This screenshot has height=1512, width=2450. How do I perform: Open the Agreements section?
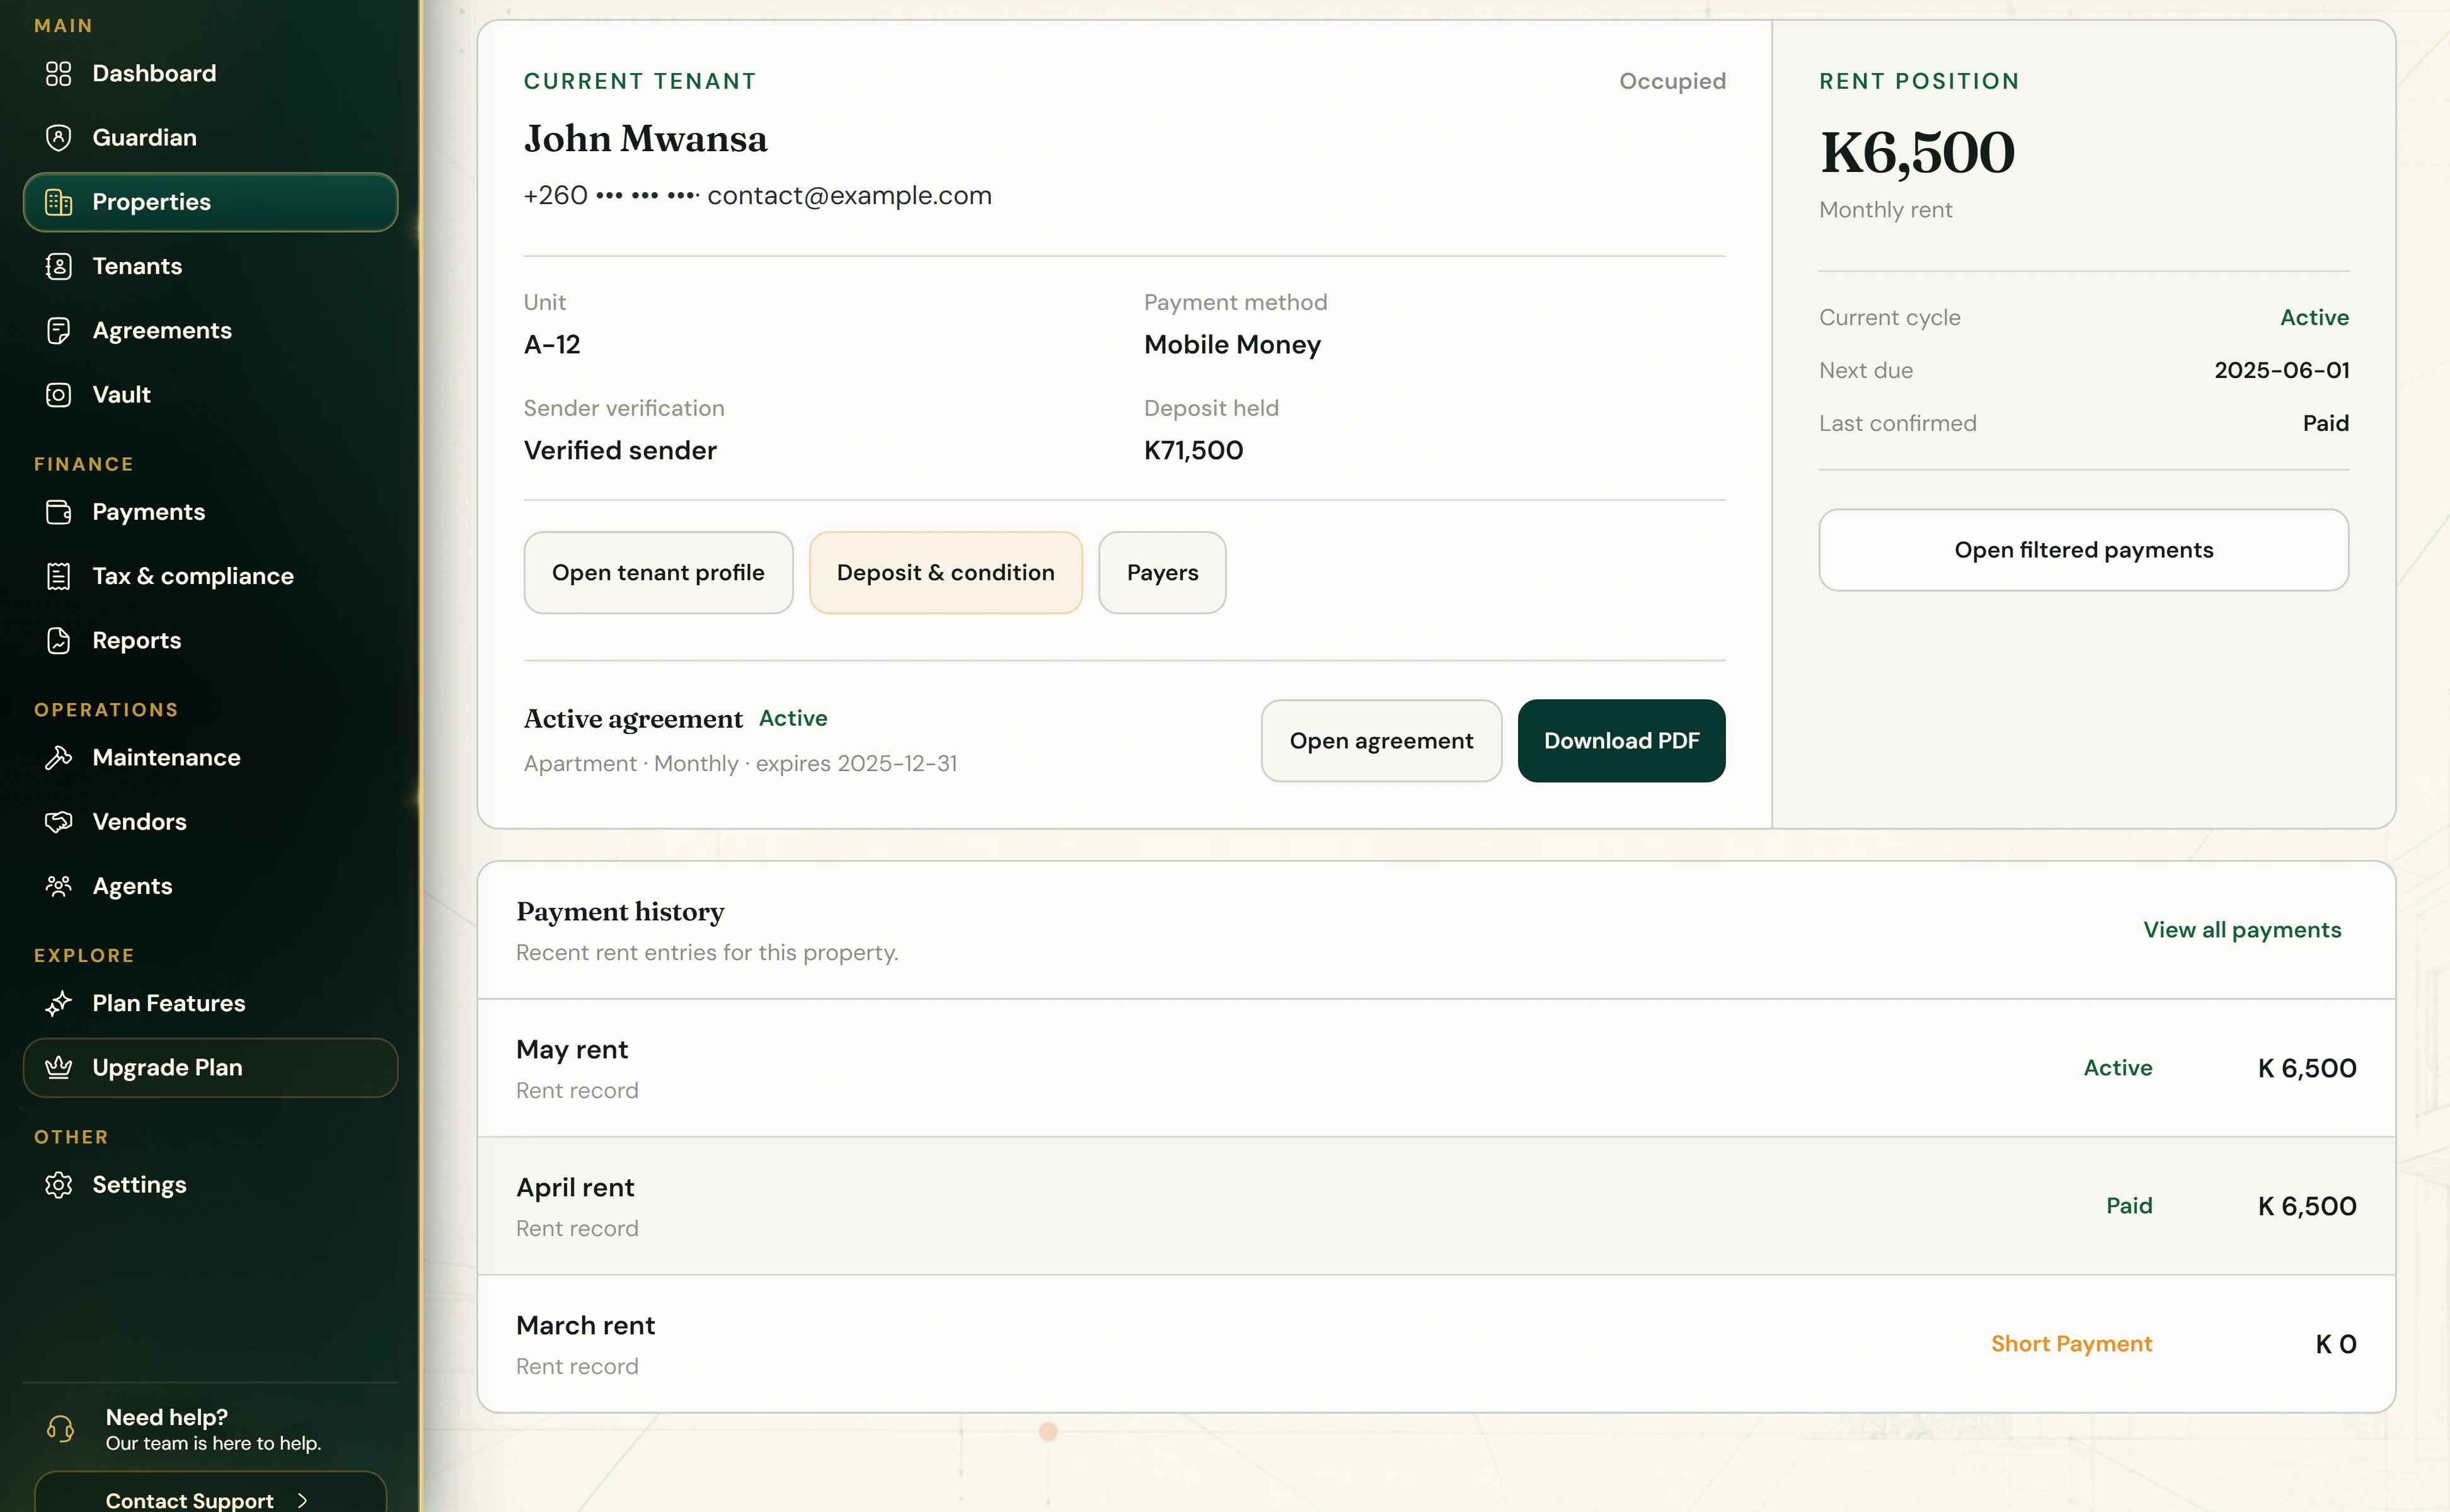coord(210,330)
